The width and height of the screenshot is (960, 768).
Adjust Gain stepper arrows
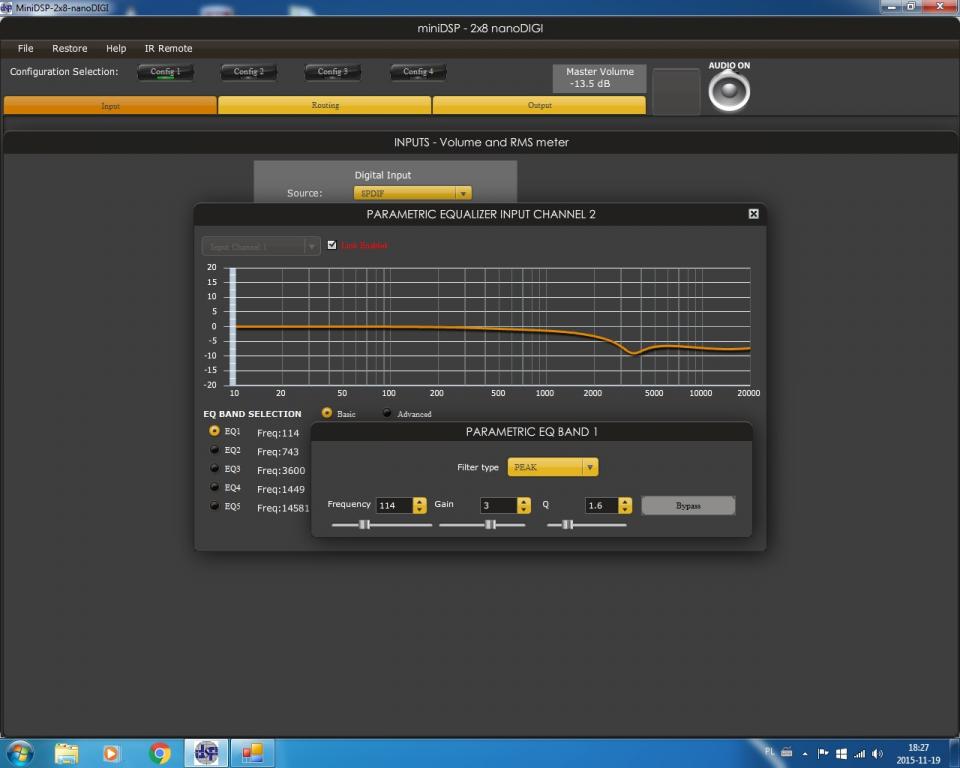(523, 505)
